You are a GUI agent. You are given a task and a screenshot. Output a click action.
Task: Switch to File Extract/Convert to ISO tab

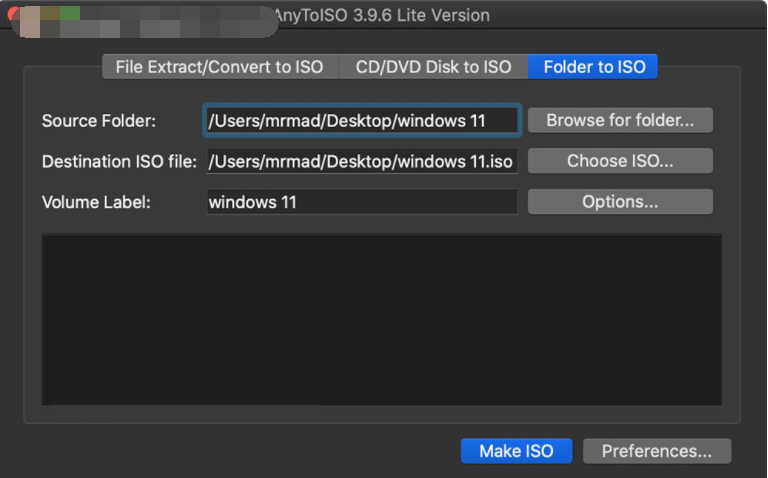(x=219, y=67)
